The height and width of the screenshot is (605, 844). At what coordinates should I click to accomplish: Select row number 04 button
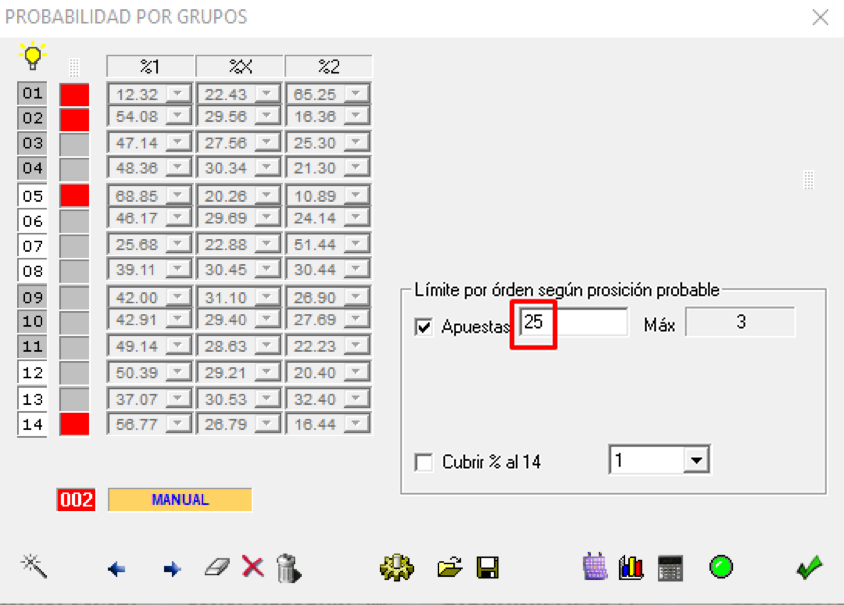pos(32,168)
